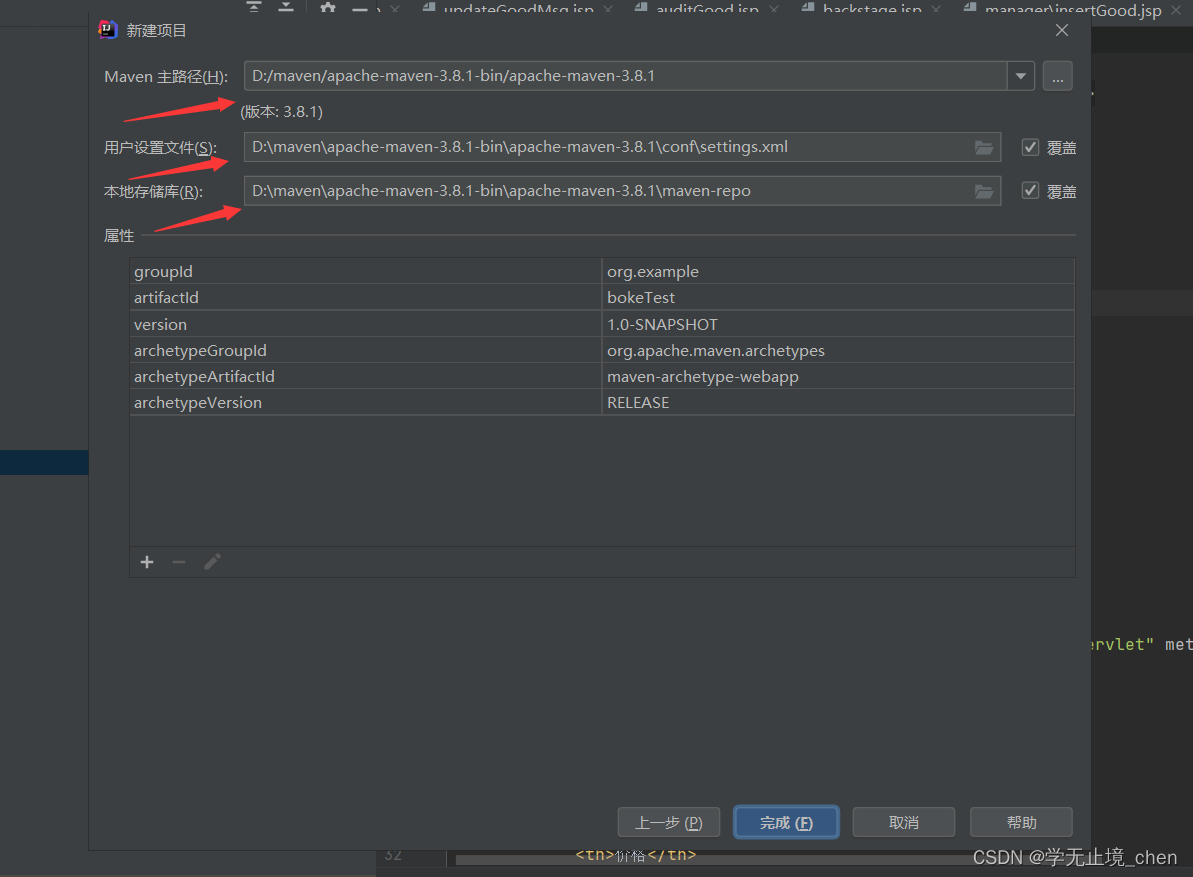This screenshot has height=877, width=1193.
Task: Click the maven-archetype-webapp value cell
Action: 838,377
